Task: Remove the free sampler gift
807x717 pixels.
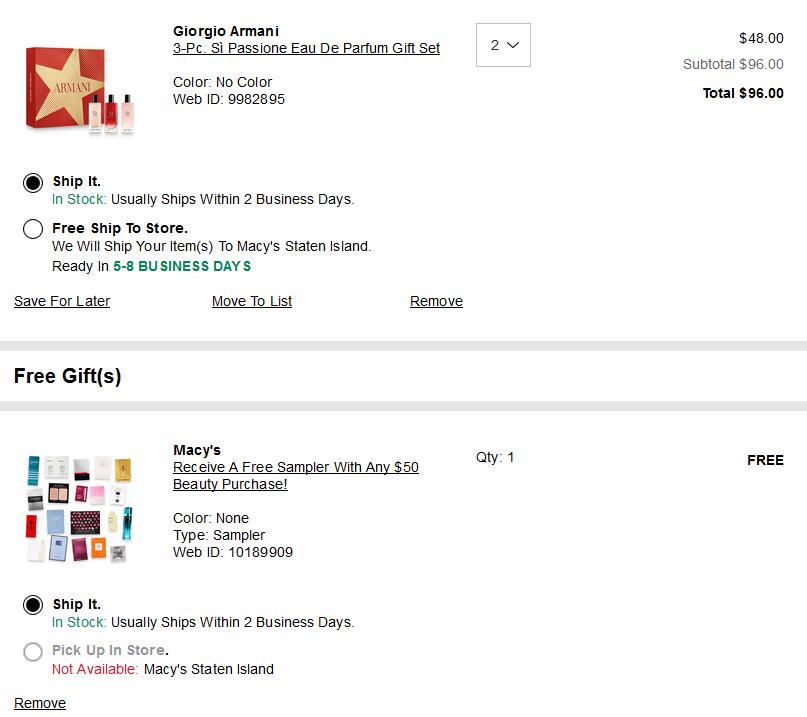Action: tap(40, 703)
